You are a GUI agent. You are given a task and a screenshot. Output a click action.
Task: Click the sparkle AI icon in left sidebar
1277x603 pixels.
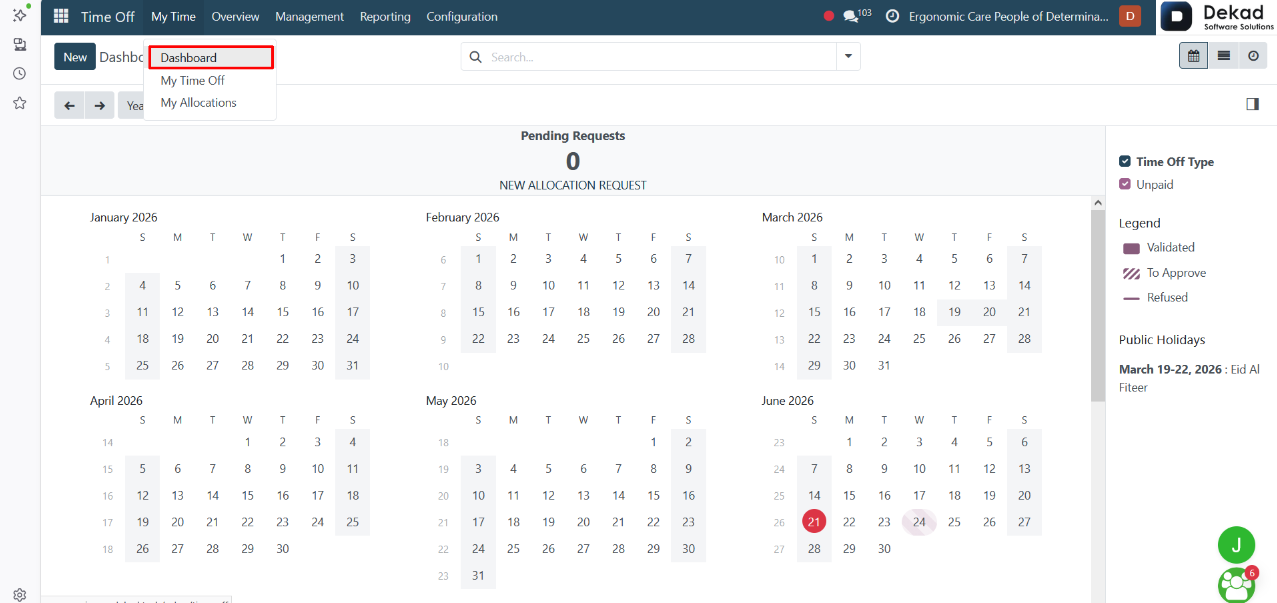coord(19,15)
